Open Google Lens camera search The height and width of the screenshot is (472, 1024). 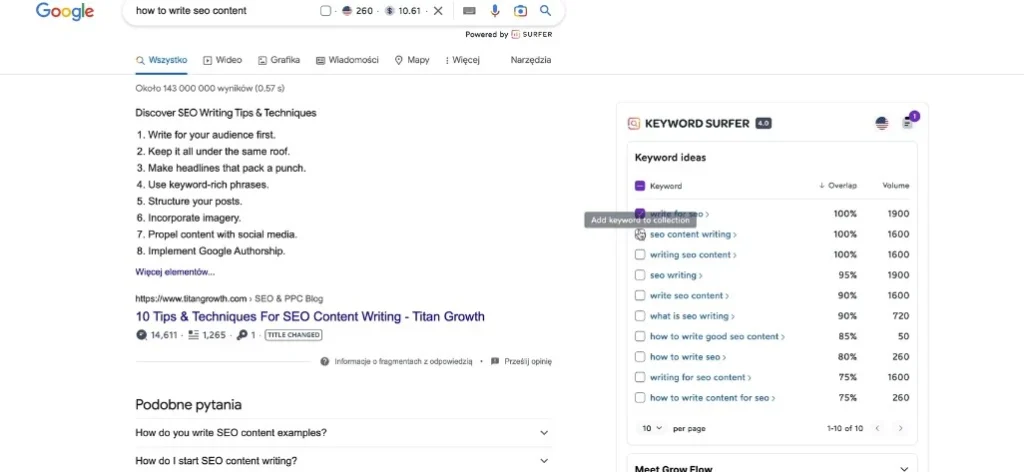pyautogui.click(x=520, y=11)
